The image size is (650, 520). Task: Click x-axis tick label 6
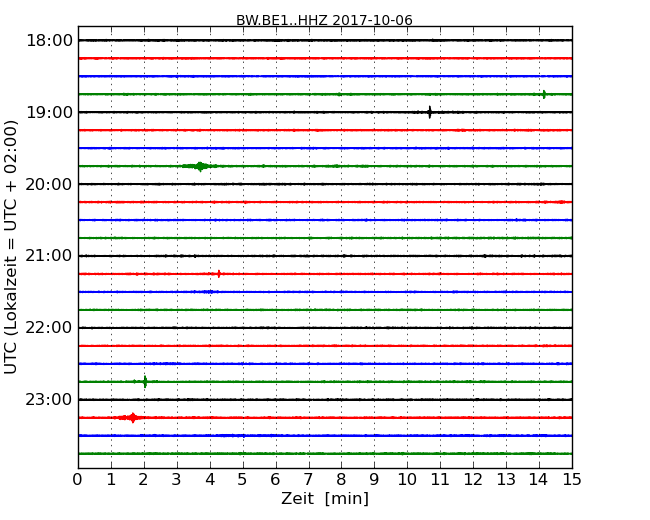point(275,479)
